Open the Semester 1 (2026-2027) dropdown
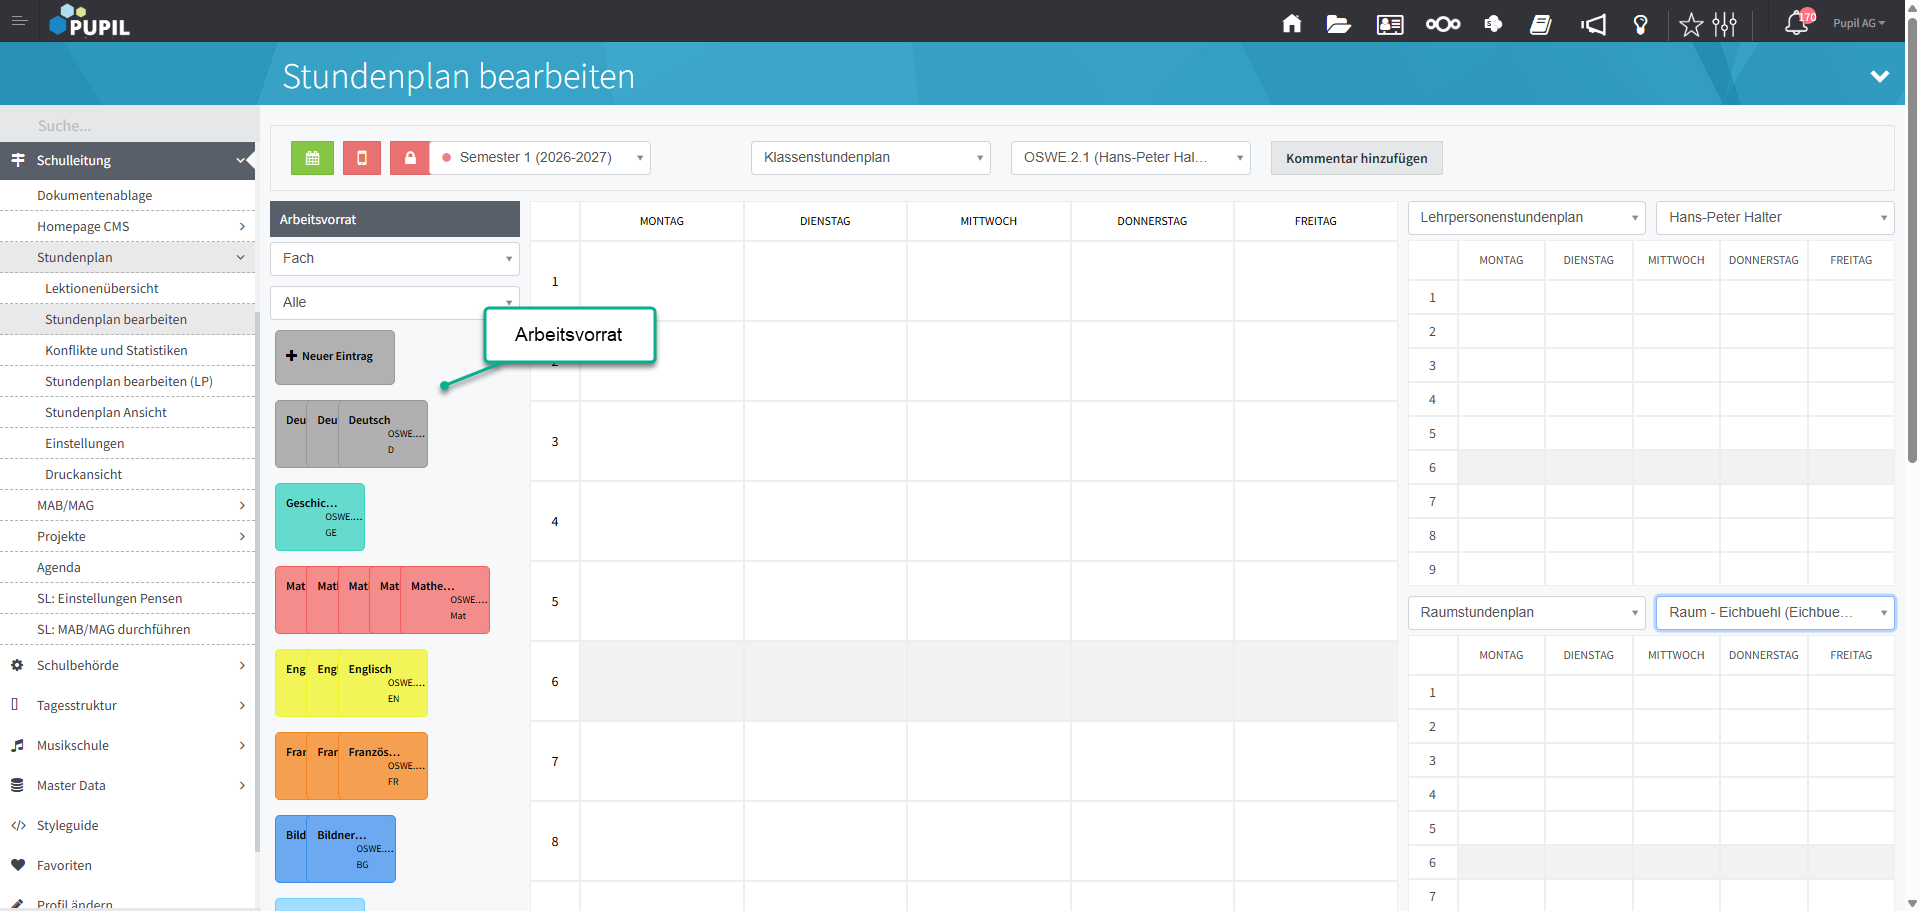Image resolution: width=1920 pixels, height=911 pixels. click(x=540, y=158)
